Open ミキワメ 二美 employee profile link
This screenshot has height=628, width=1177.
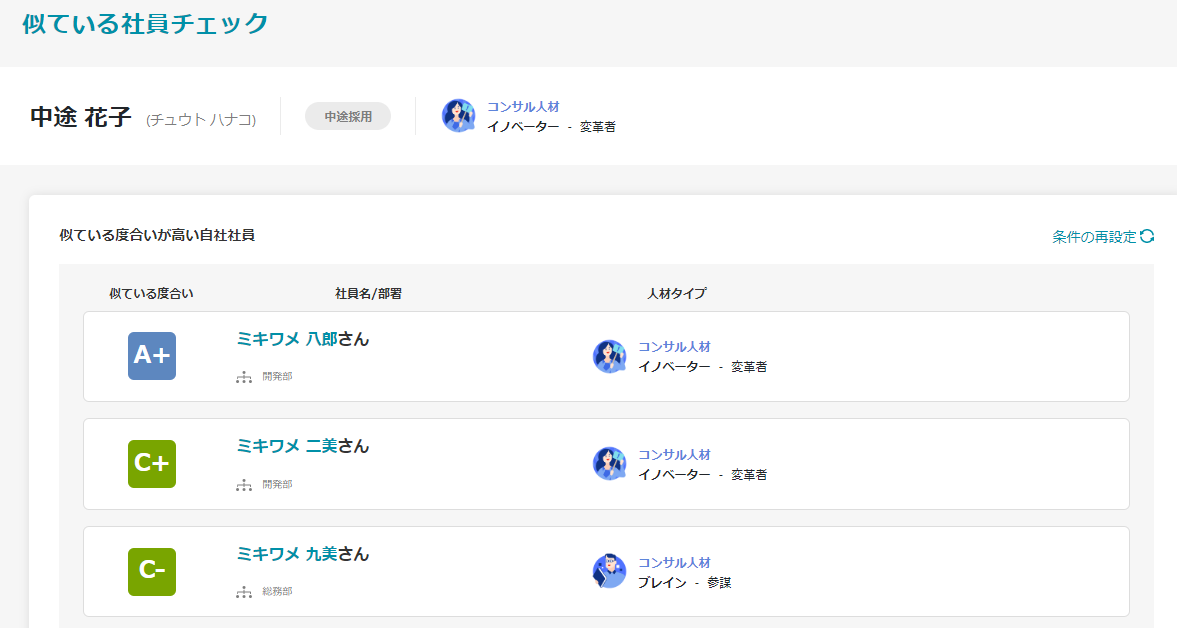(287, 446)
